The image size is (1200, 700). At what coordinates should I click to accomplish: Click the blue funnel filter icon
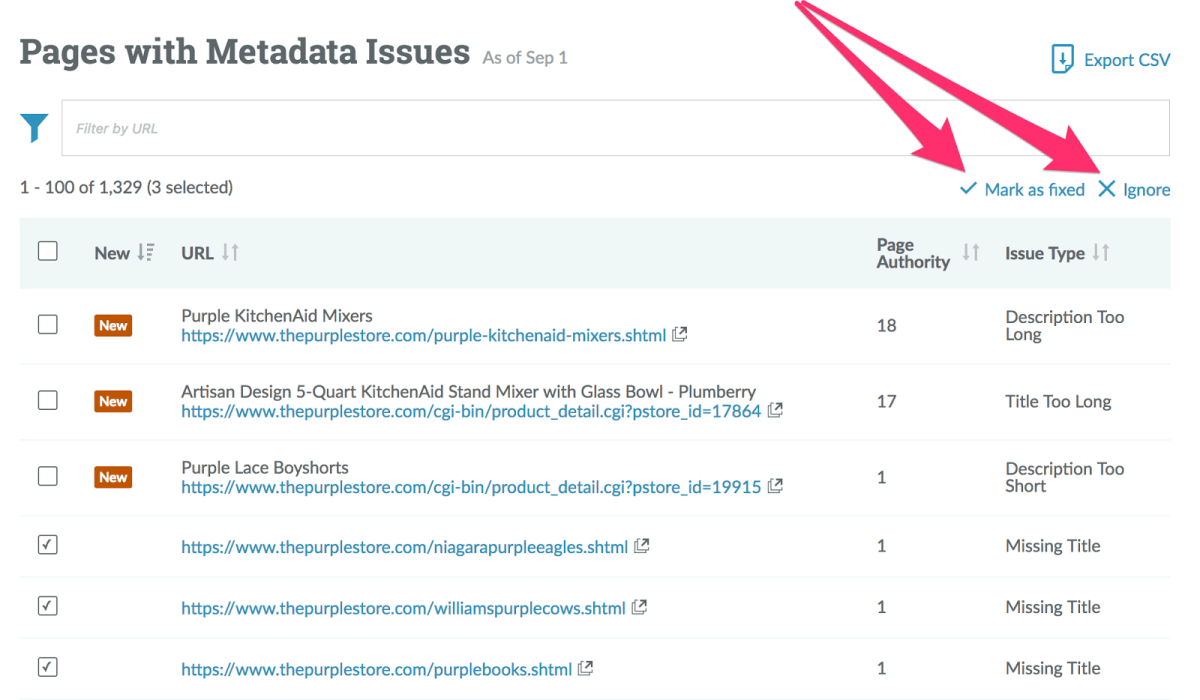point(35,128)
